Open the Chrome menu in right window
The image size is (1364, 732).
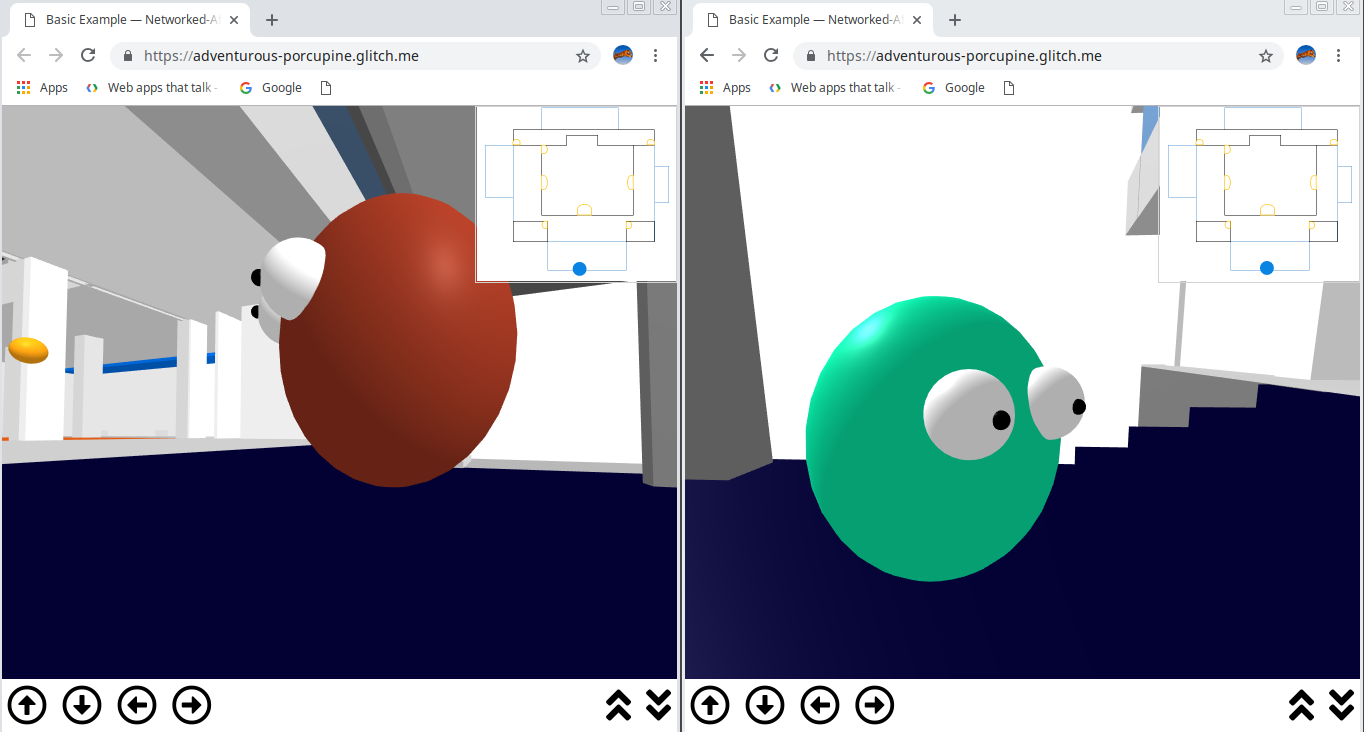click(x=1339, y=56)
